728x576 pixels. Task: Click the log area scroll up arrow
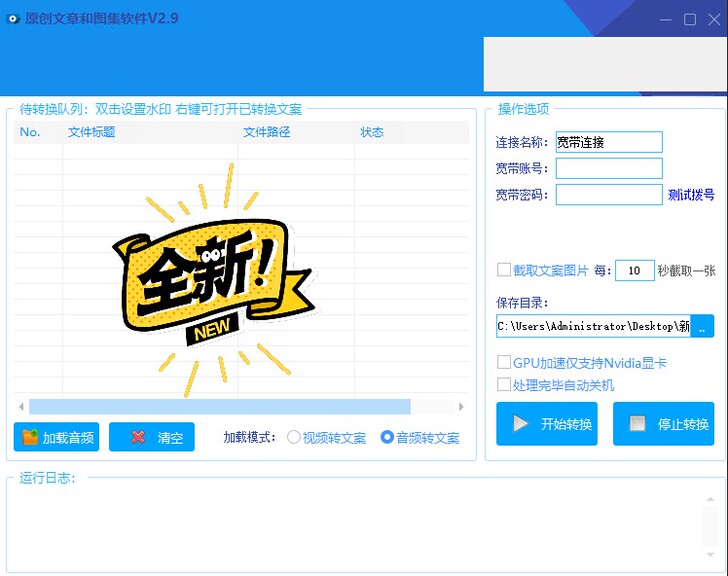coord(710,500)
